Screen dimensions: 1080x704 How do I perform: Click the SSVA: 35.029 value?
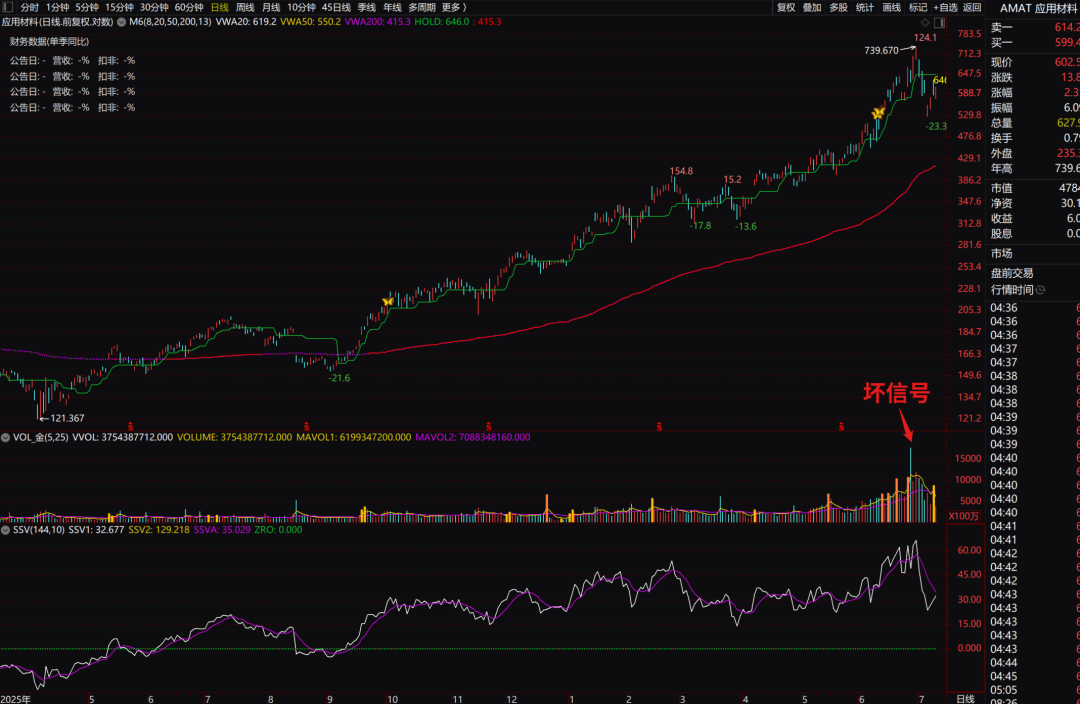click(x=222, y=530)
